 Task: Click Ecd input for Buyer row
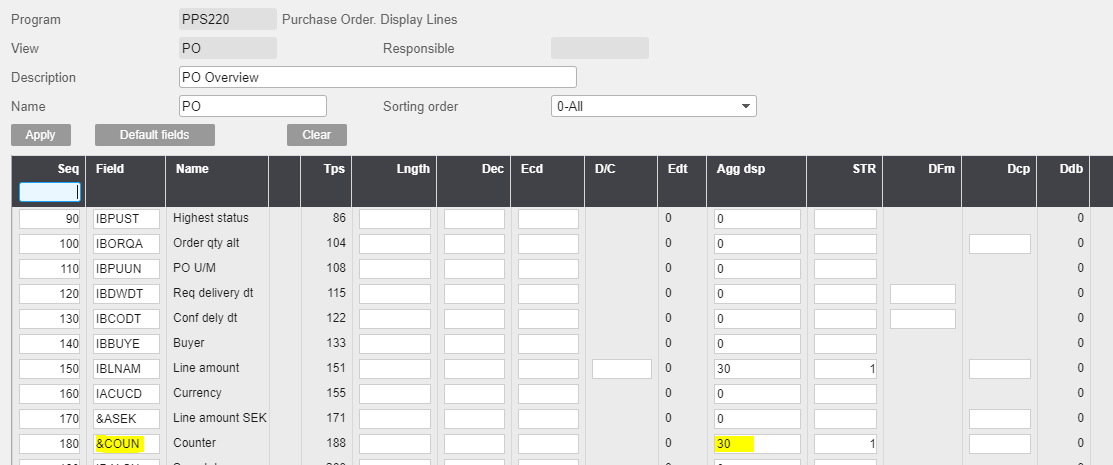click(x=547, y=343)
